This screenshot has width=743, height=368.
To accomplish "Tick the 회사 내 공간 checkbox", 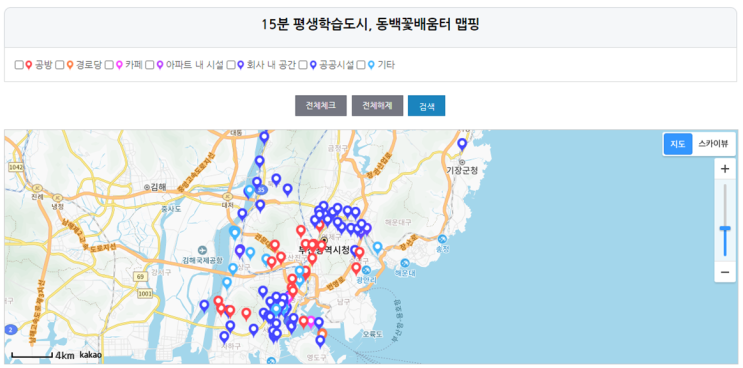I will pyautogui.click(x=231, y=65).
